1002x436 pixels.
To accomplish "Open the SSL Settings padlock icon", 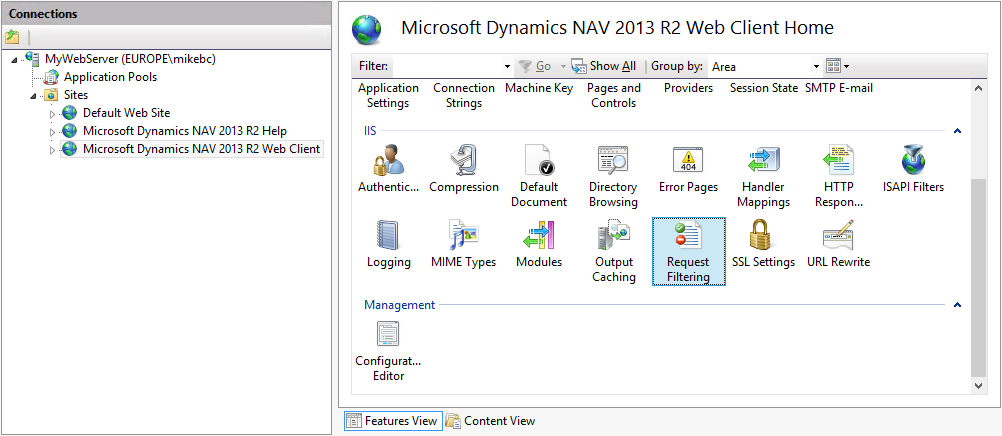I will [763, 237].
